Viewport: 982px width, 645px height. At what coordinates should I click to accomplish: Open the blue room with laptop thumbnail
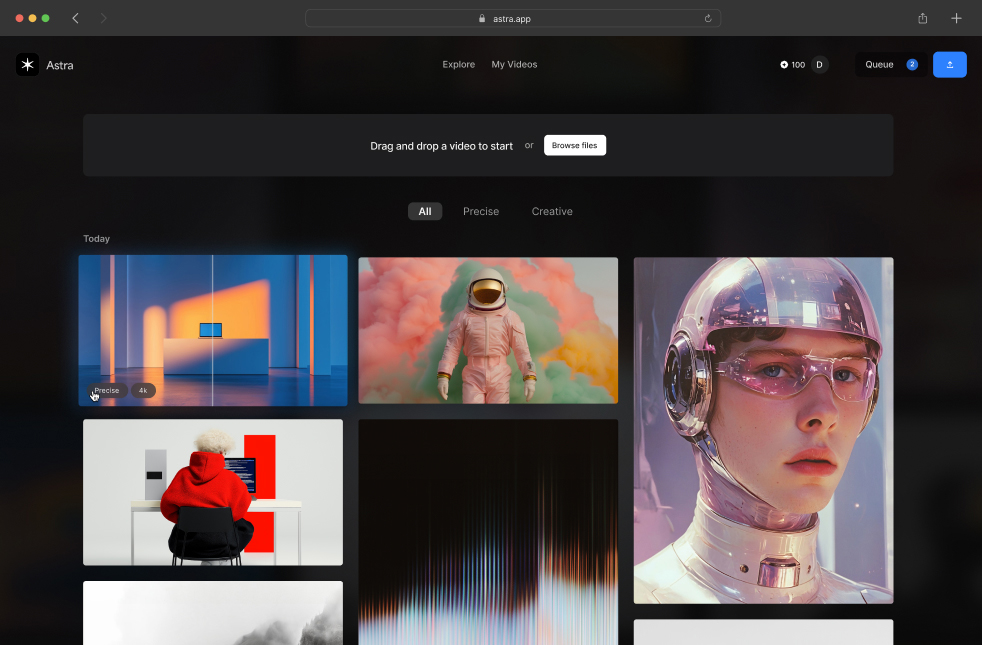213,330
